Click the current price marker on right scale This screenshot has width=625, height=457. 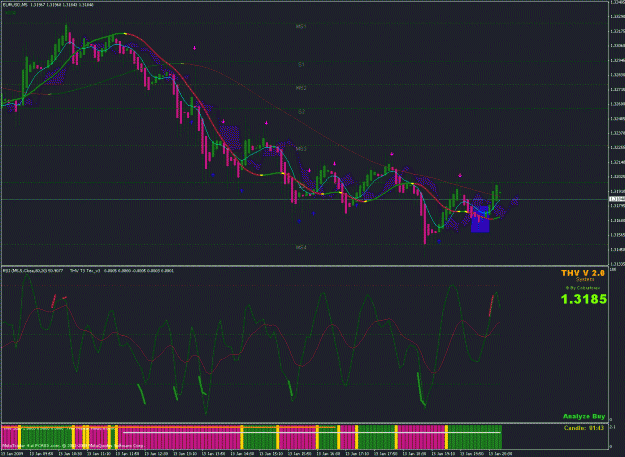[x=617, y=199]
